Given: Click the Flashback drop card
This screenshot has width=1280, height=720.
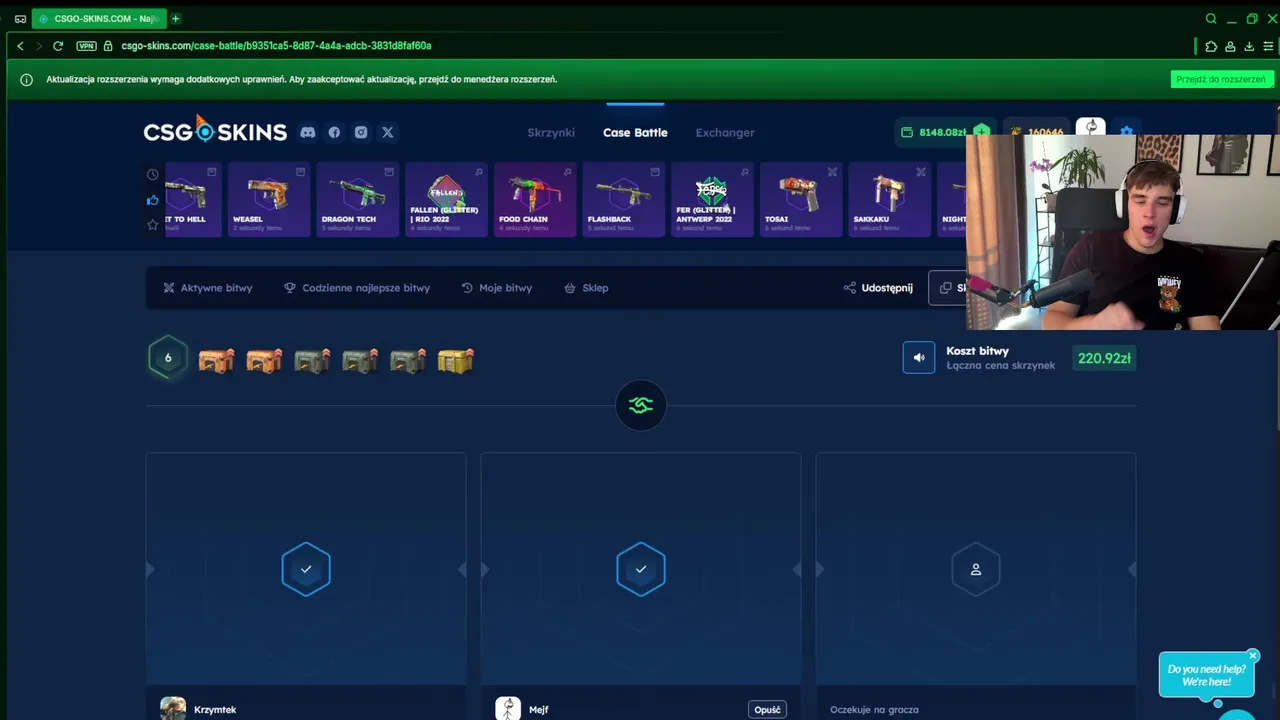Looking at the screenshot, I should (x=624, y=200).
